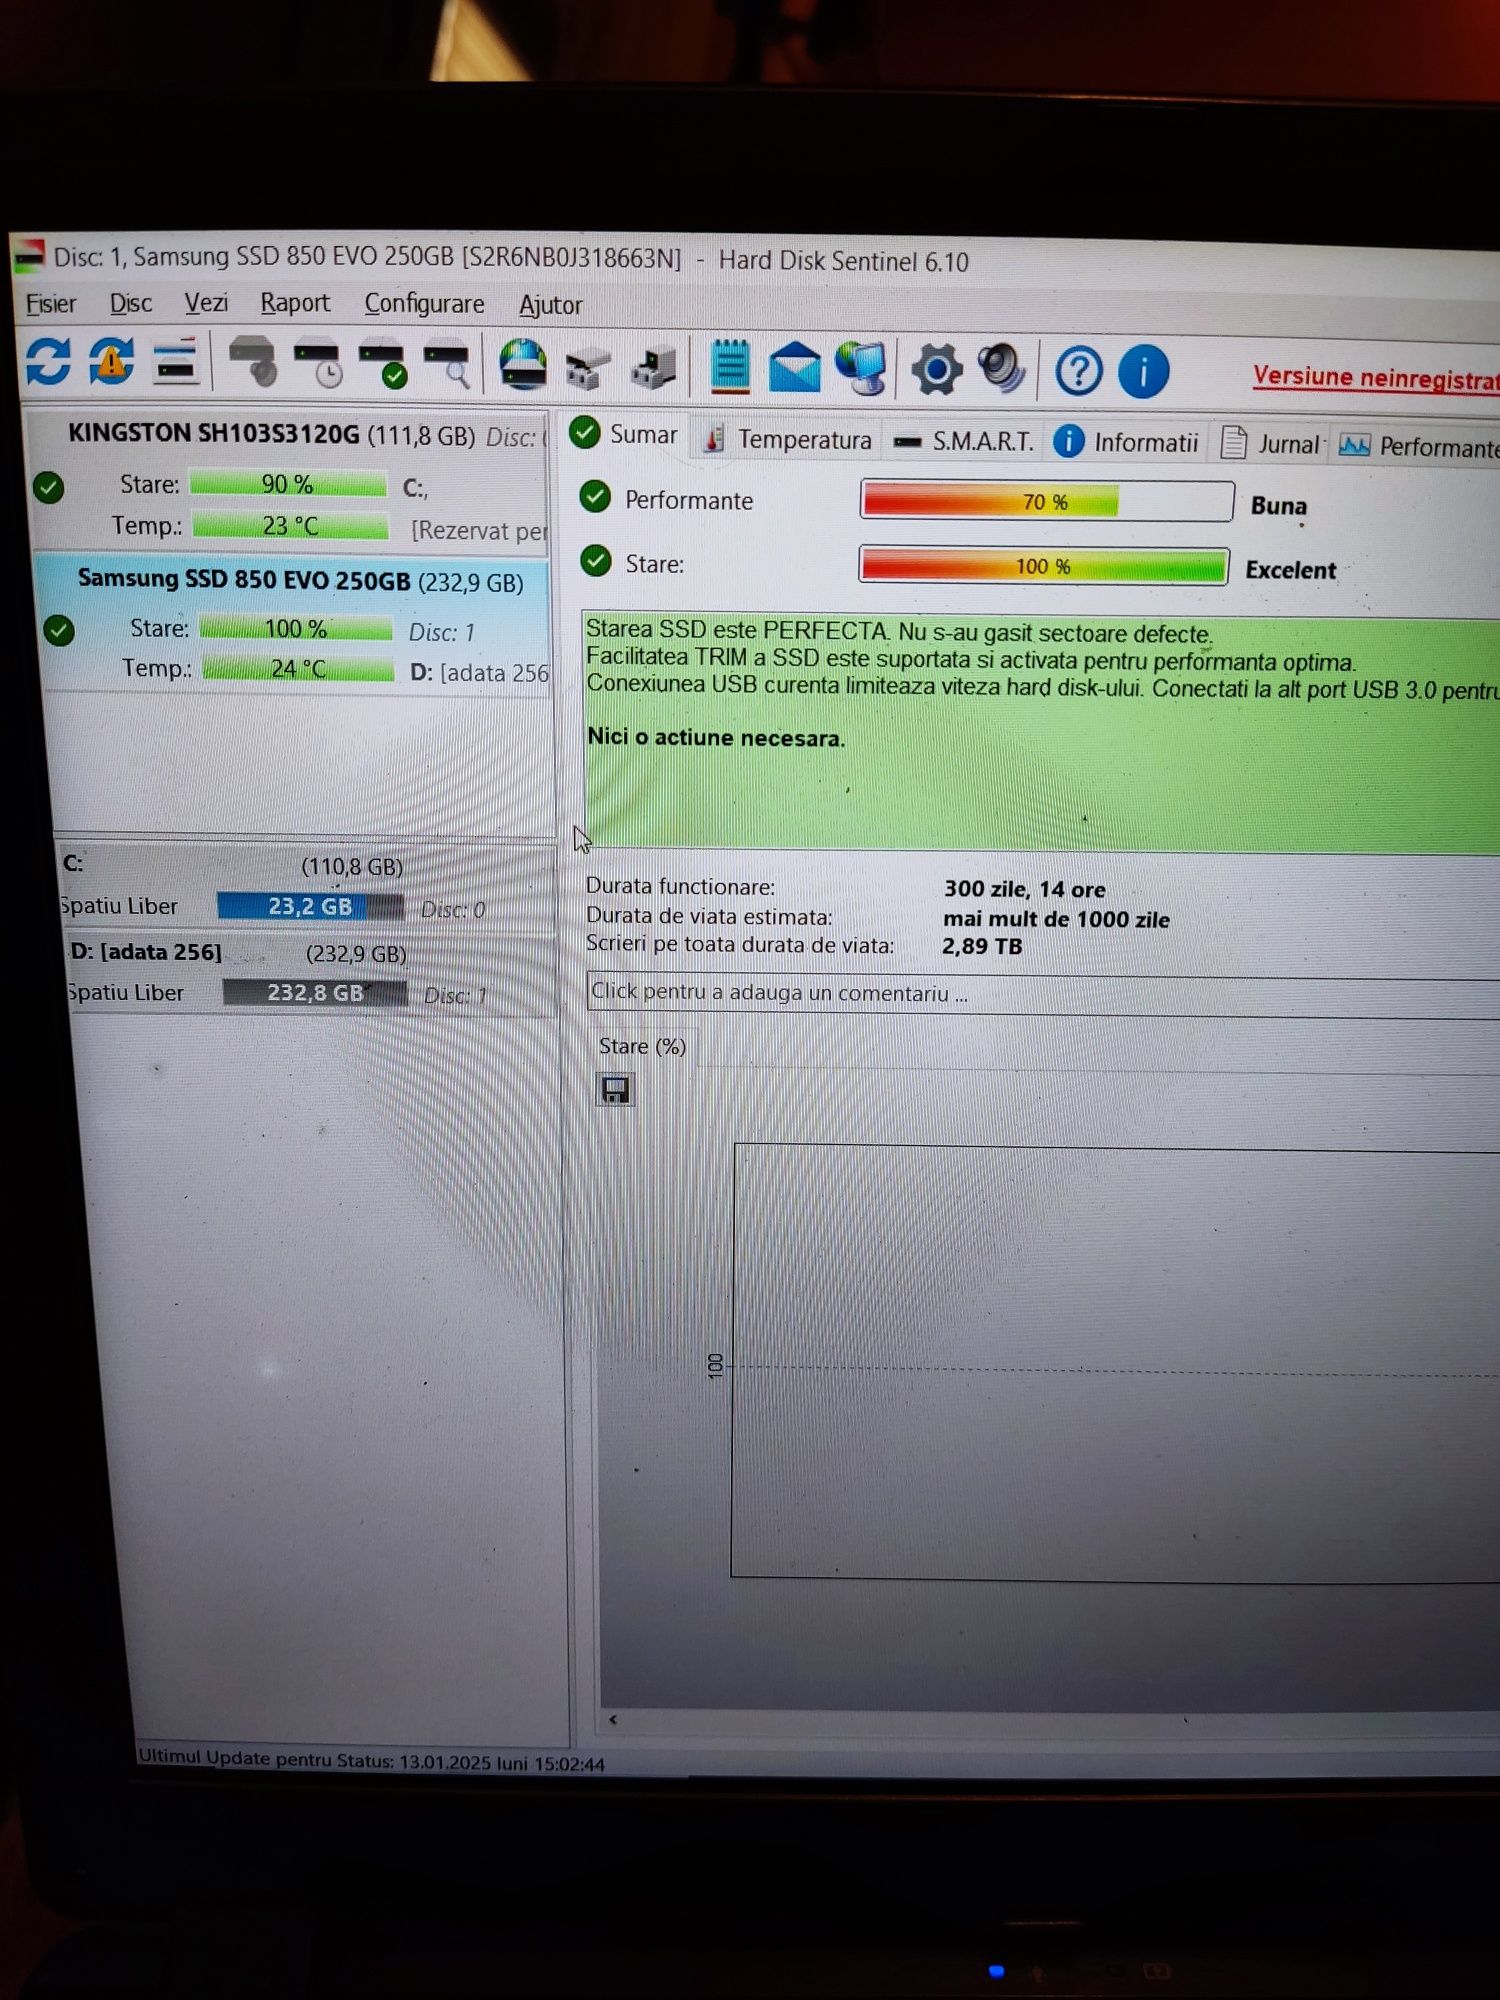Click the Stare 100 % summary bar
This screenshot has width=1500, height=2000.
[x=1044, y=566]
